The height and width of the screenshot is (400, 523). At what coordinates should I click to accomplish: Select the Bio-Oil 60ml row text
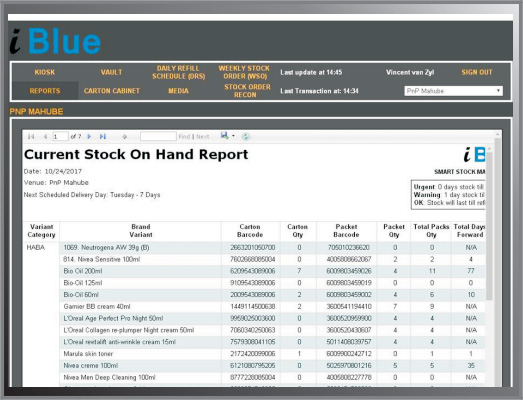[81, 295]
